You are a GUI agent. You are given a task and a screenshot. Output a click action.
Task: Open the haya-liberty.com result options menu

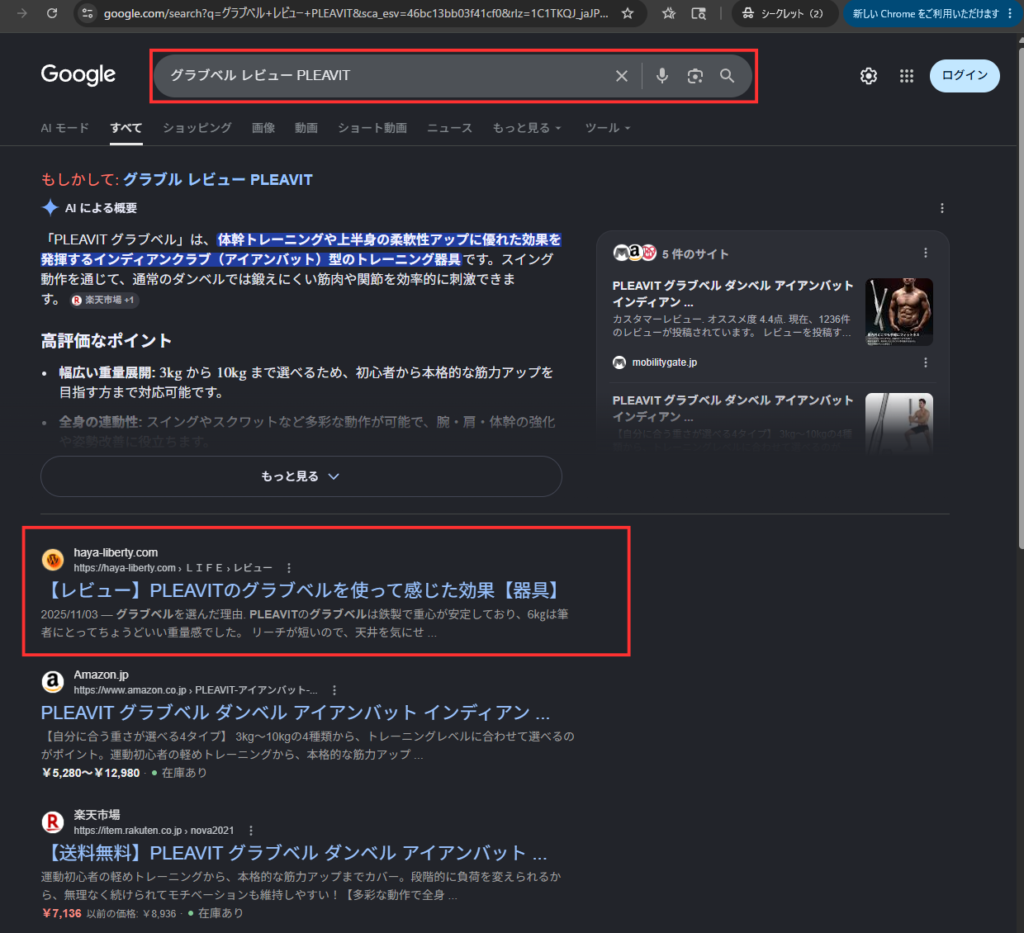(x=289, y=568)
